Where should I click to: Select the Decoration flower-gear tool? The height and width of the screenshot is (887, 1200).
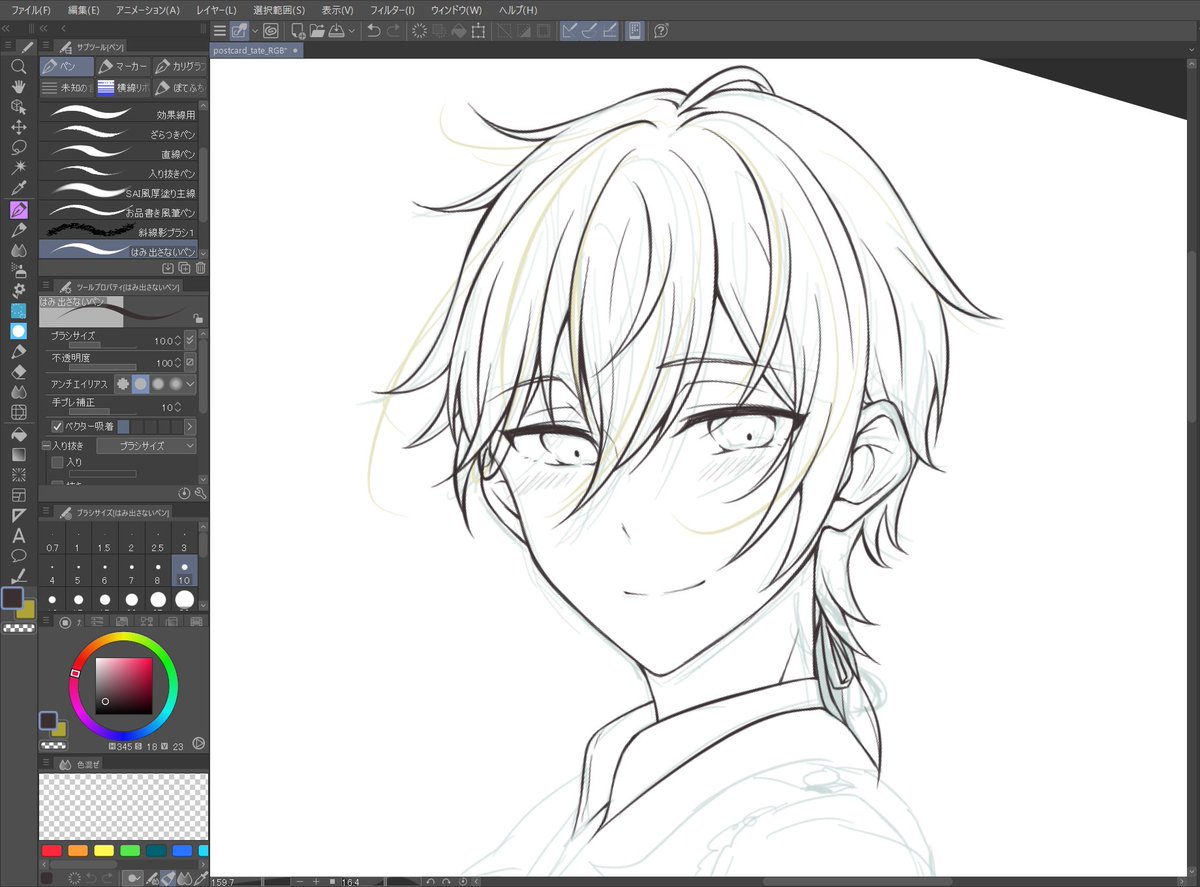click(18, 290)
